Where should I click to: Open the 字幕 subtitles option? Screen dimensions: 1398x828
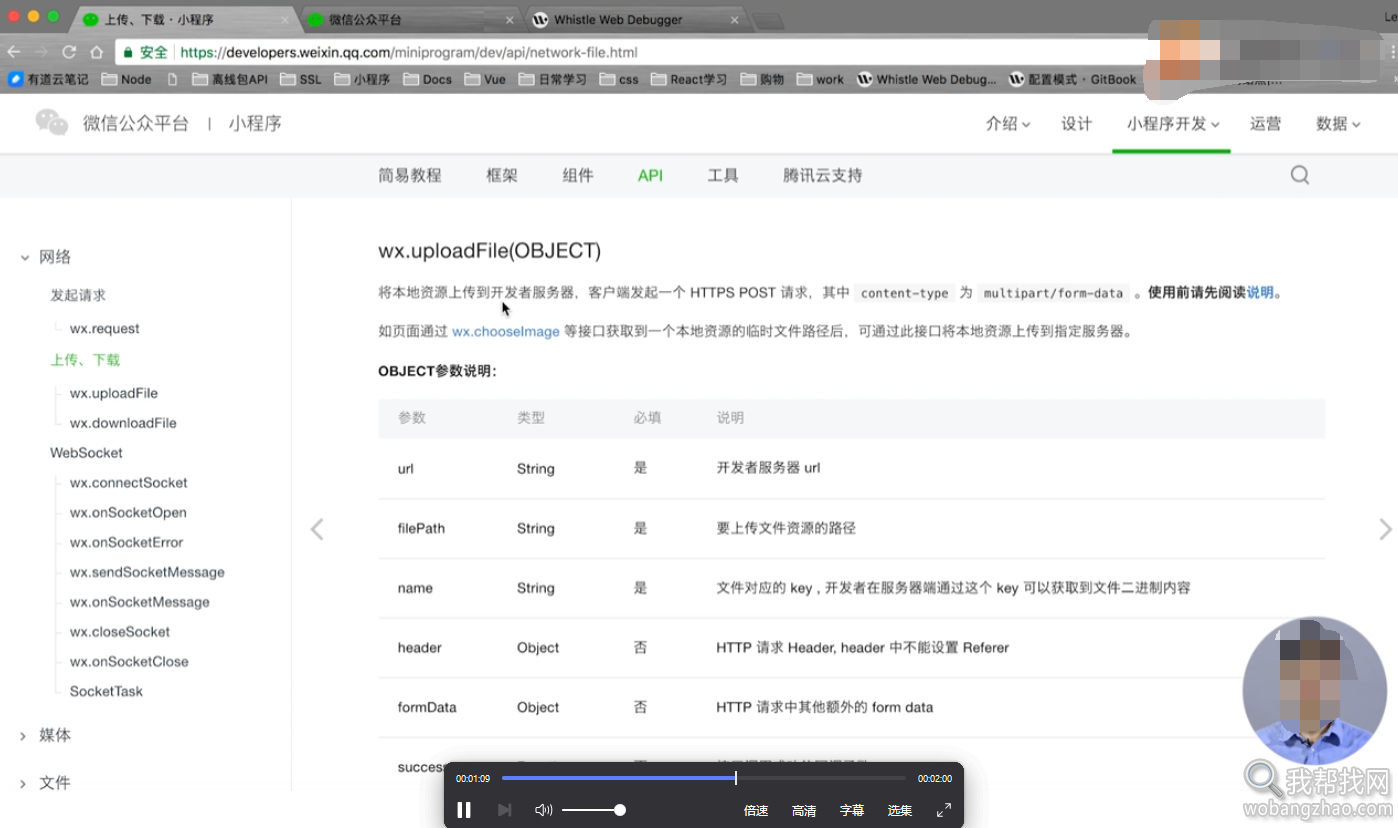[852, 811]
